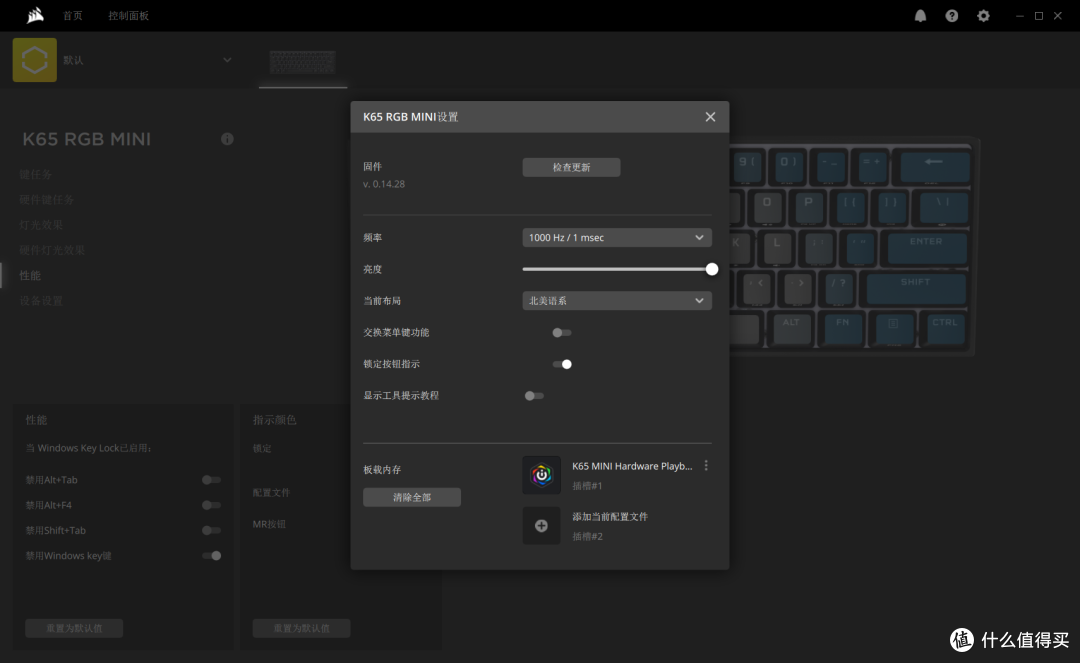Select the keyboard device thumbnail tab
Image resolution: width=1080 pixels, height=663 pixels.
click(x=303, y=62)
